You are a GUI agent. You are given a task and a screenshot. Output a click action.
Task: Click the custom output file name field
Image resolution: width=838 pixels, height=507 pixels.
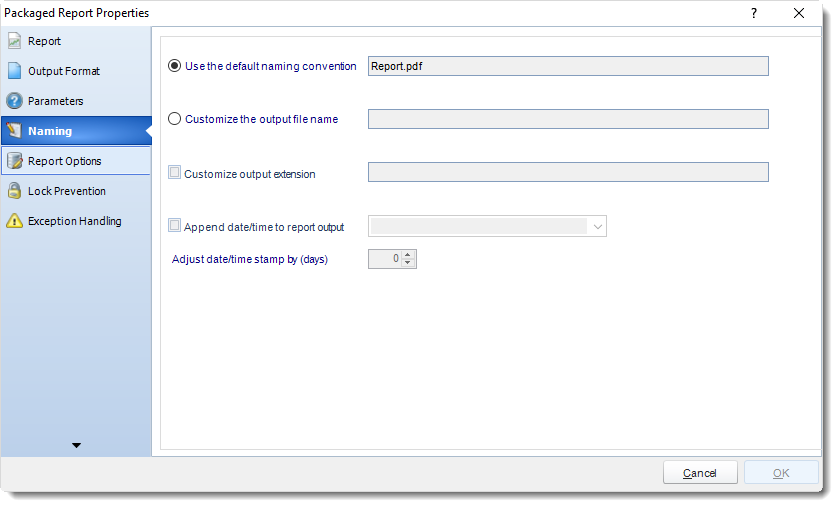coord(568,119)
